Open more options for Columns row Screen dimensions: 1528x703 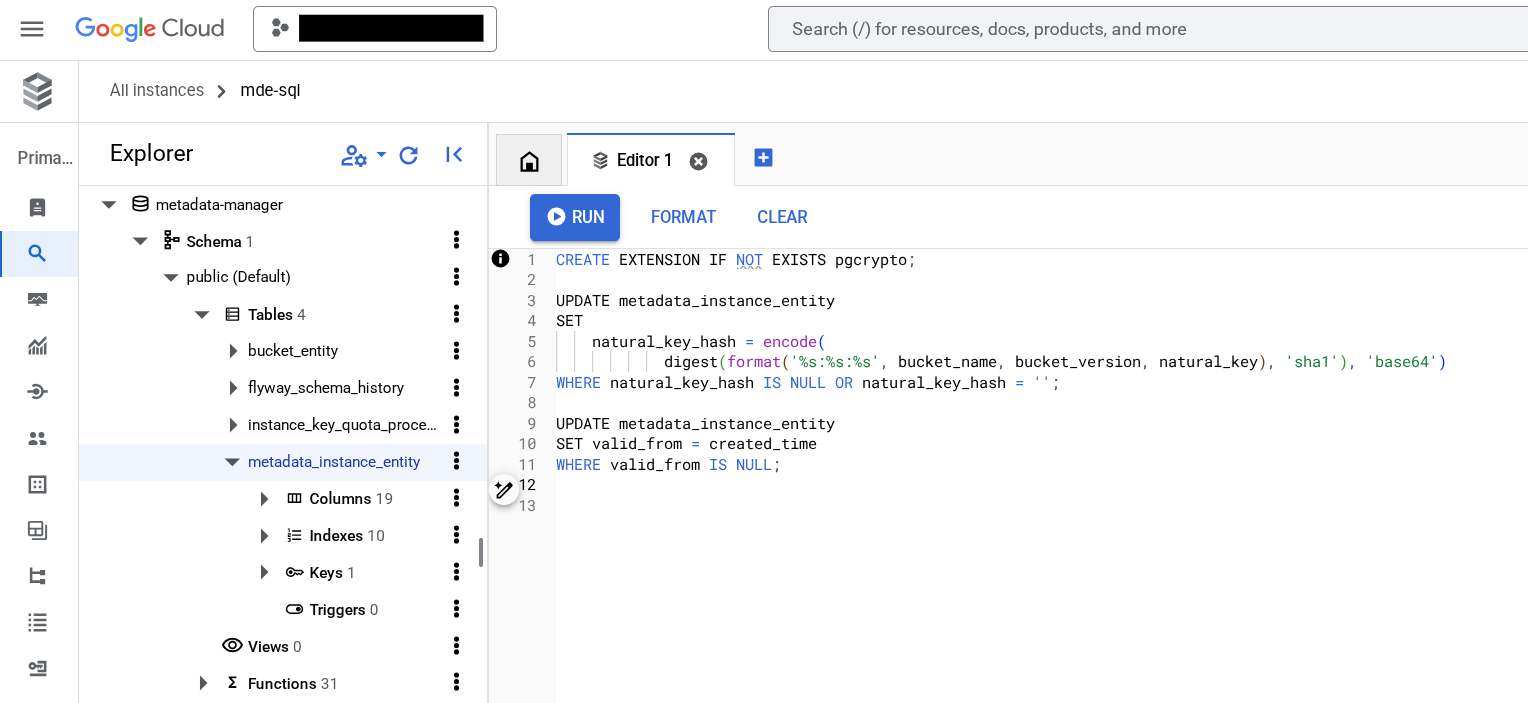coord(456,499)
